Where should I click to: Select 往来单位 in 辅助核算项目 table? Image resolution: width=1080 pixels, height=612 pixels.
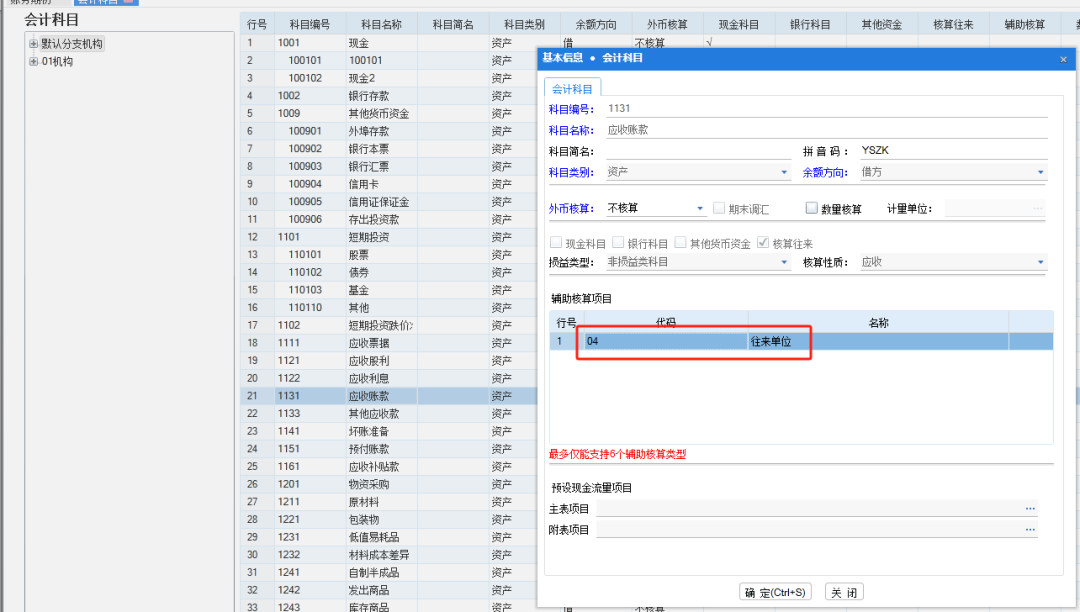pos(878,341)
